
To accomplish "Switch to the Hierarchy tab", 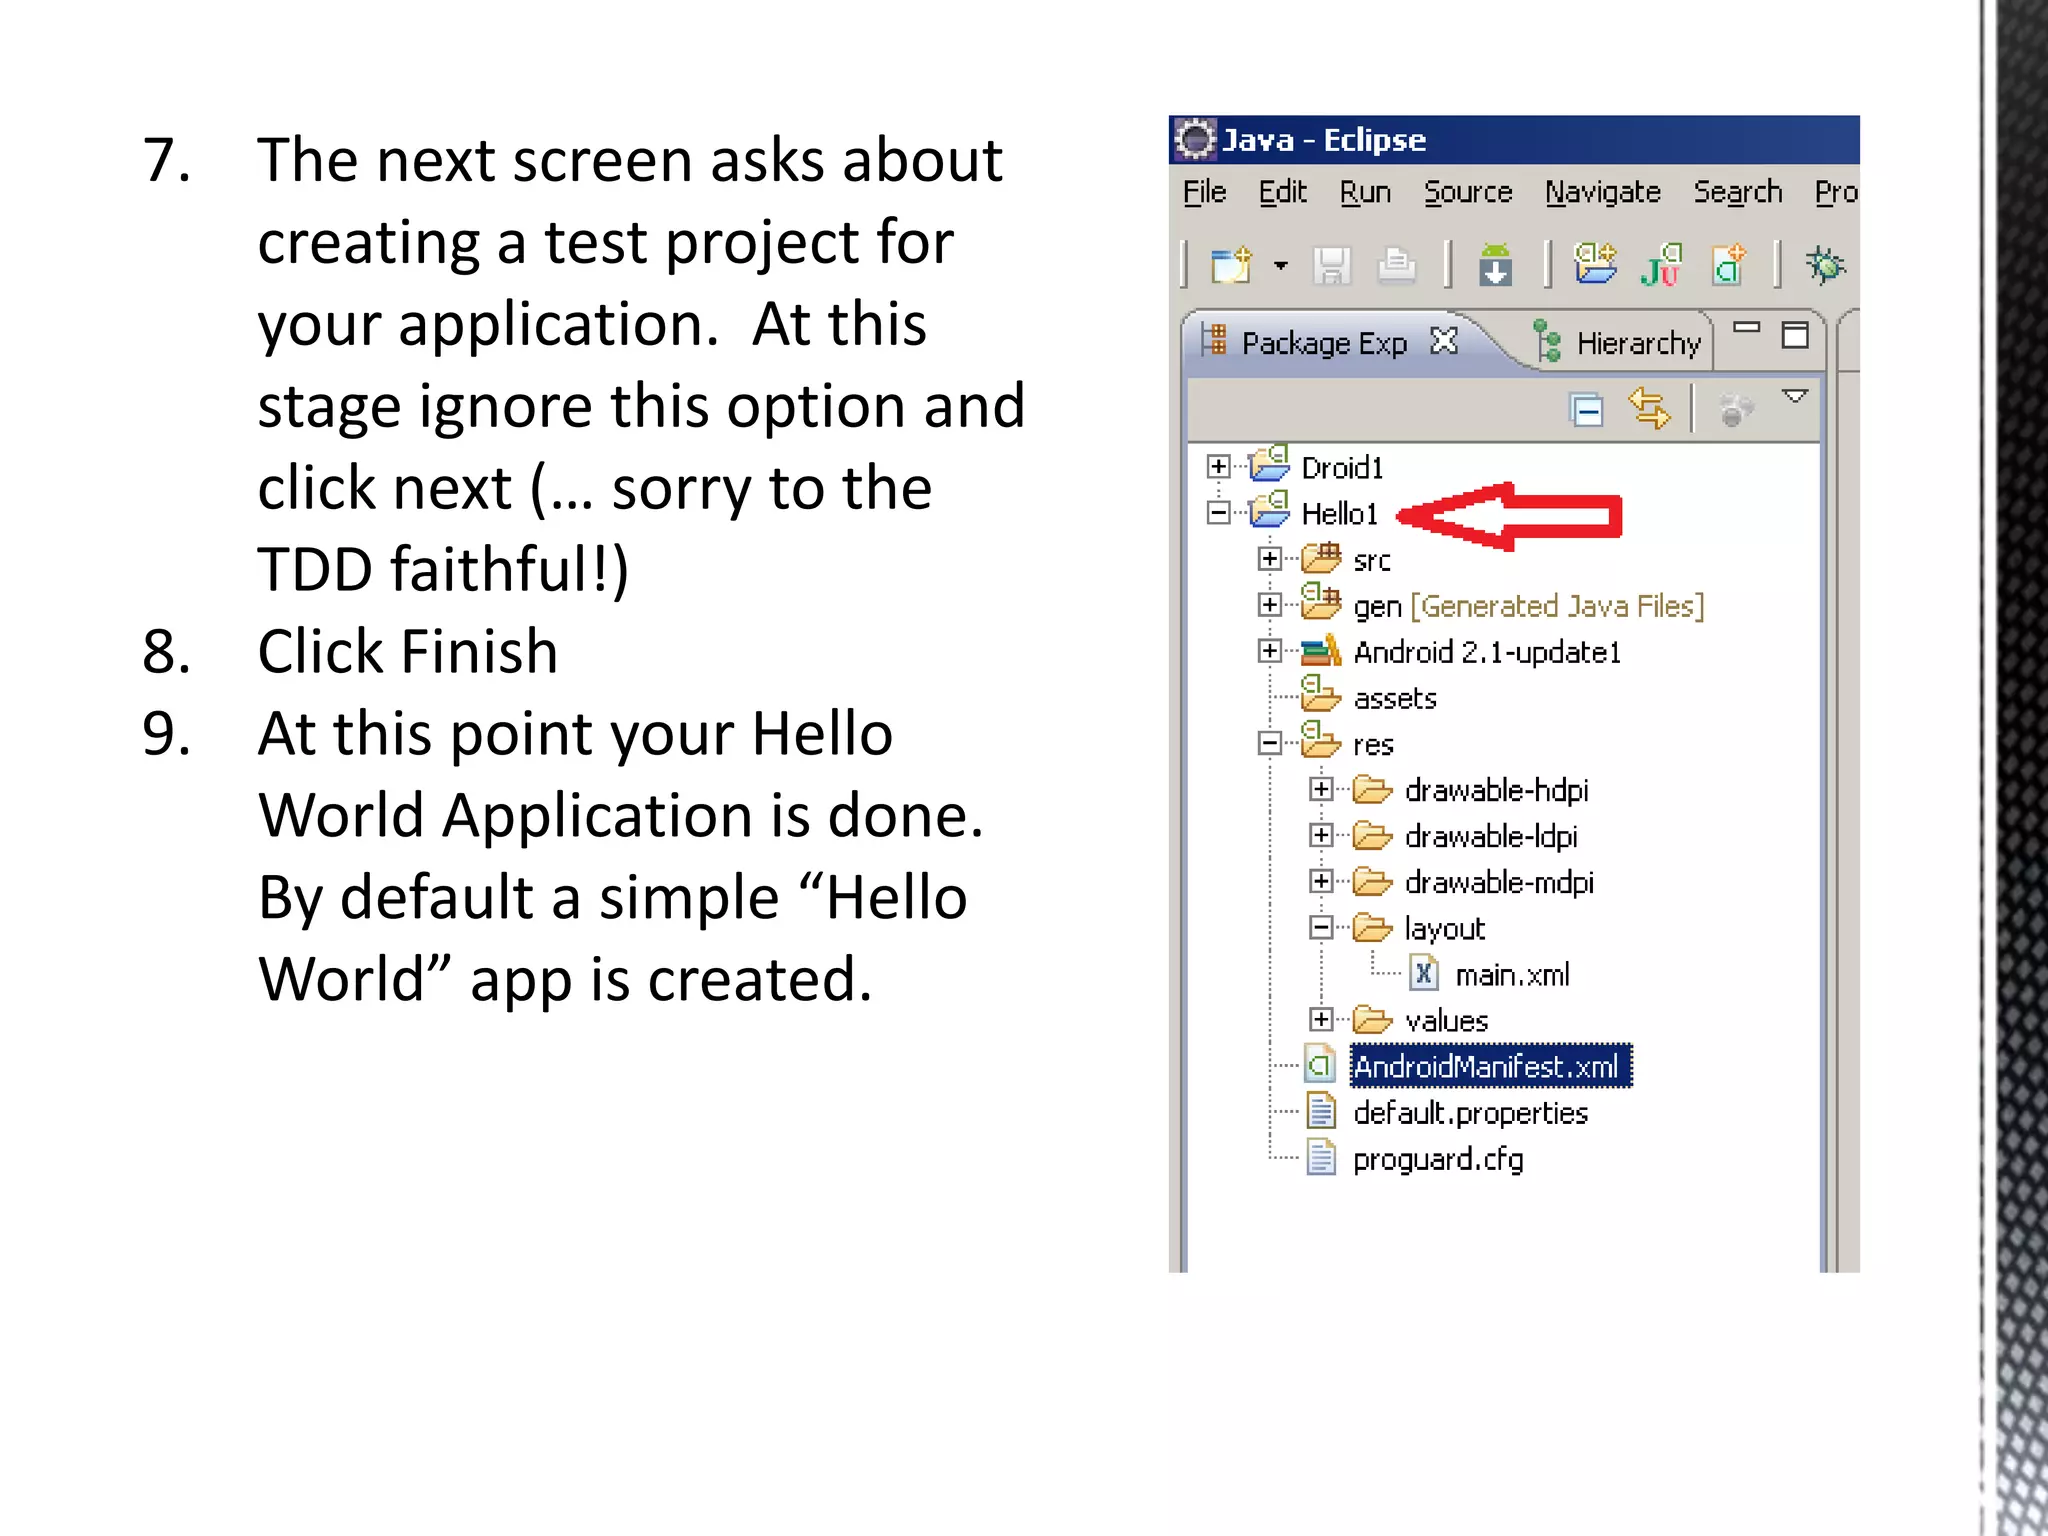I will tap(1636, 344).
